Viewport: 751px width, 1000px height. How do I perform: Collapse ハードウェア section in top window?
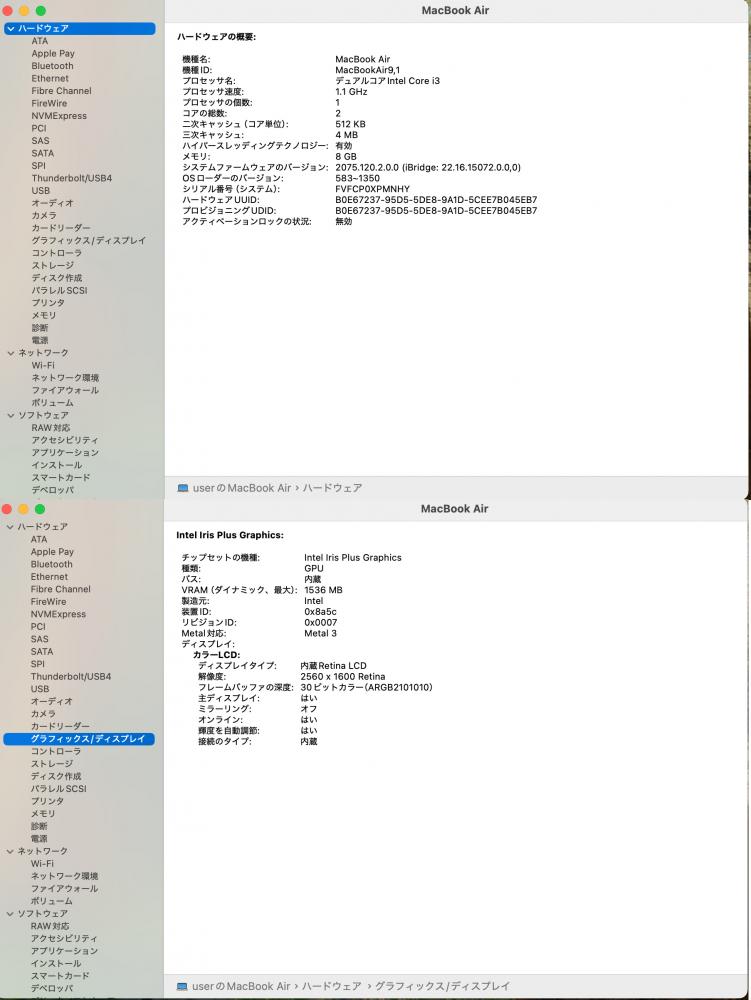[x=11, y=29]
